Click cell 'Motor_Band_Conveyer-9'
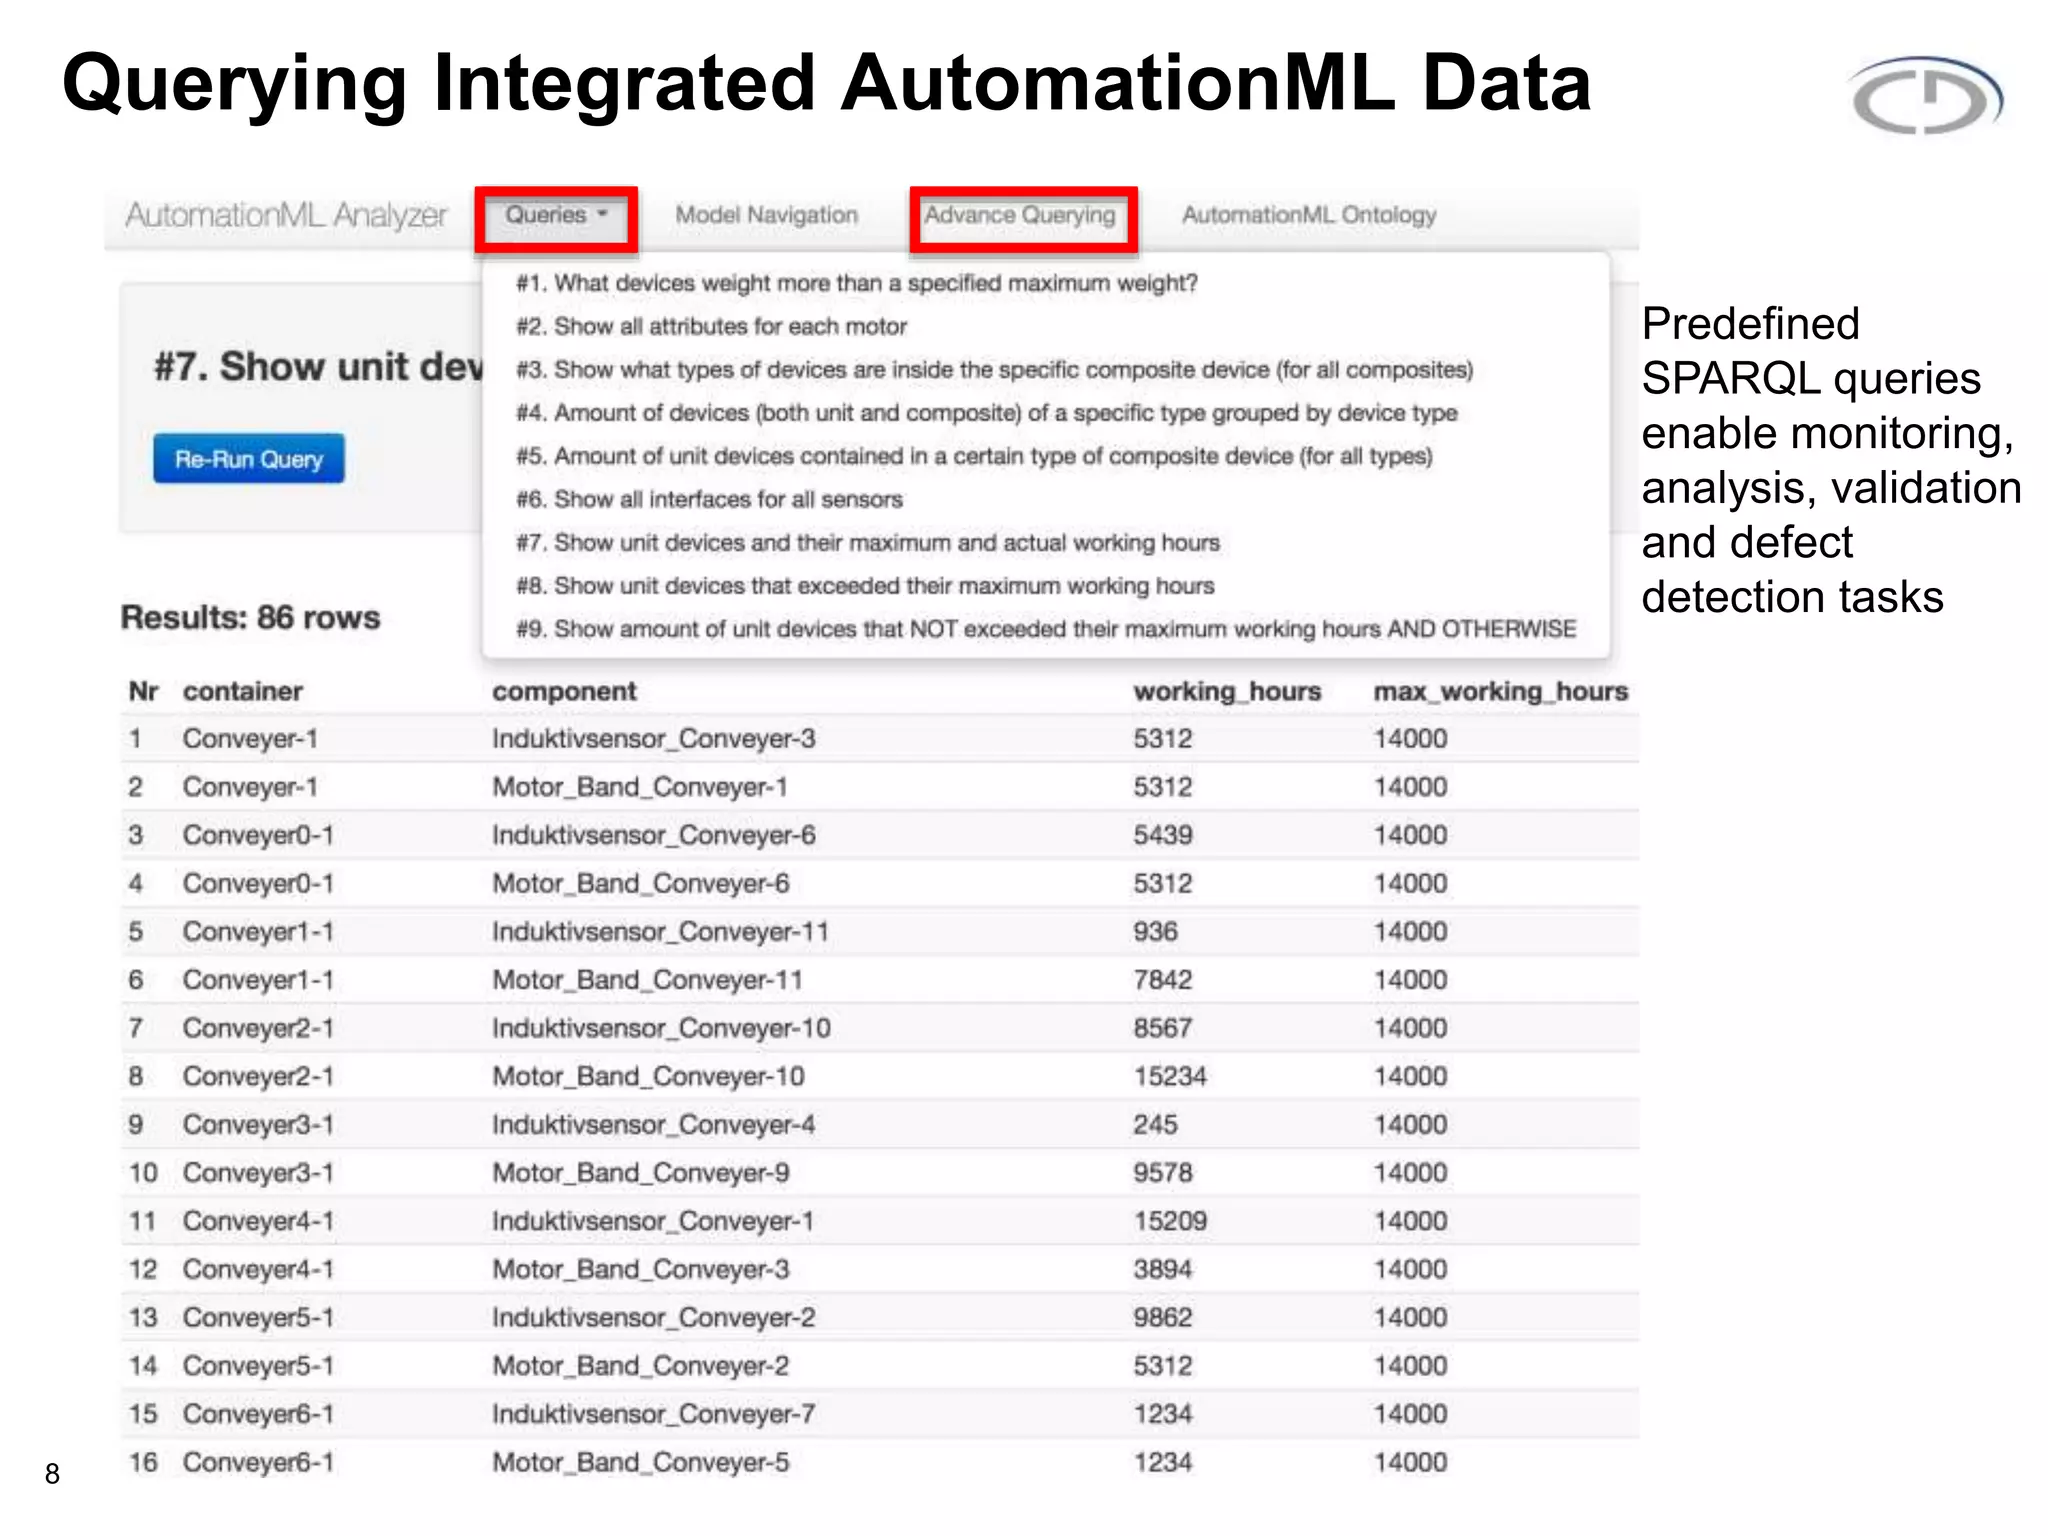 pos(641,1173)
